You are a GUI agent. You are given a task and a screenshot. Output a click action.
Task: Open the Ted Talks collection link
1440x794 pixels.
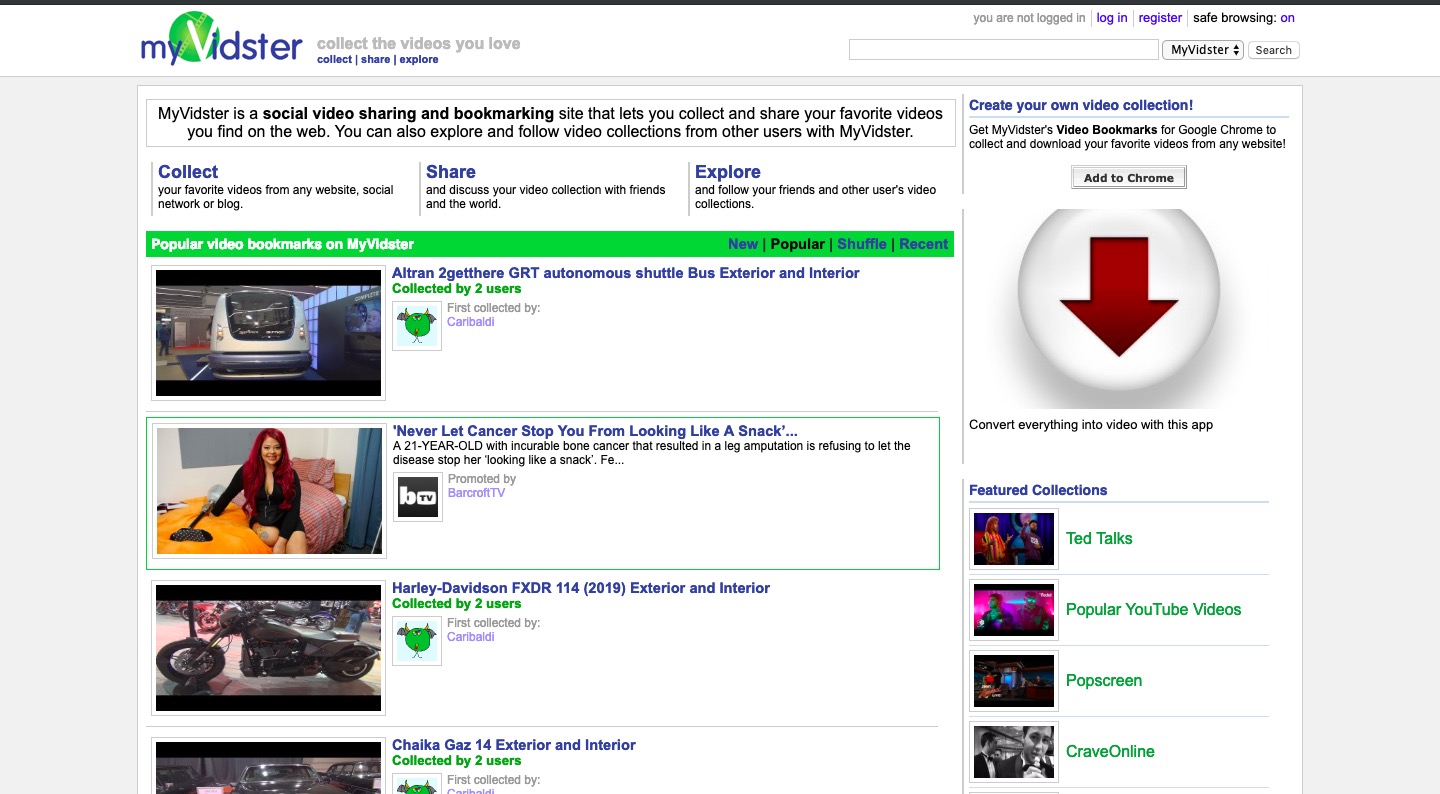[x=1099, y=539]
